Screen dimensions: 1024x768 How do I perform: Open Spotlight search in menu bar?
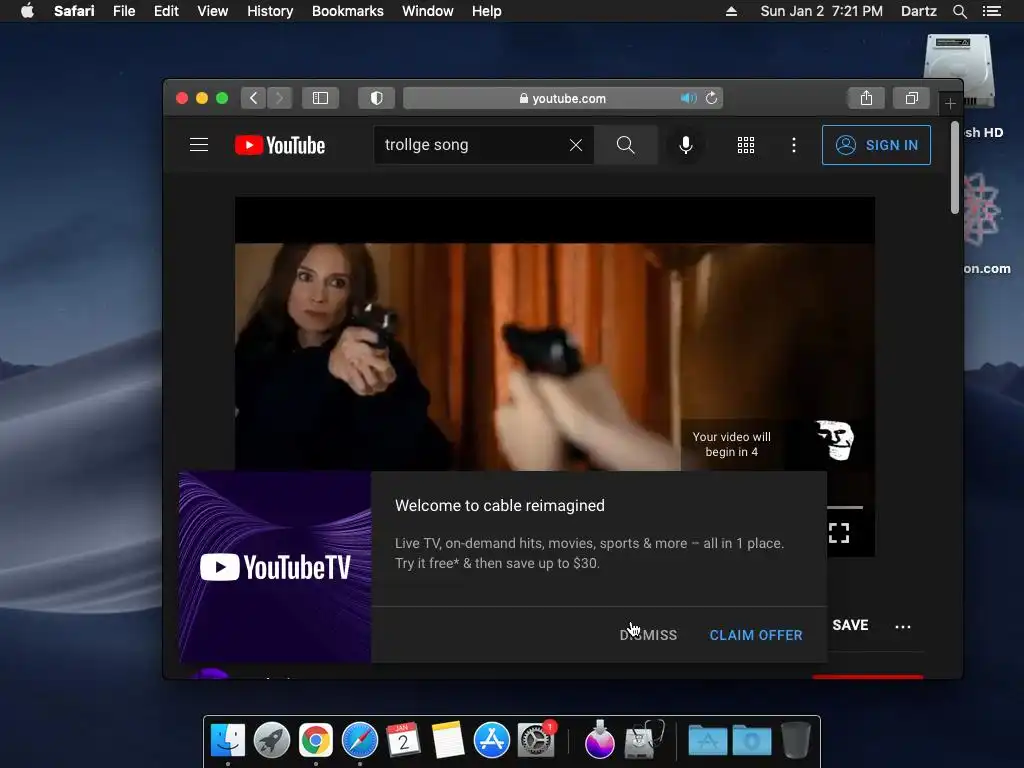[959, 11]
